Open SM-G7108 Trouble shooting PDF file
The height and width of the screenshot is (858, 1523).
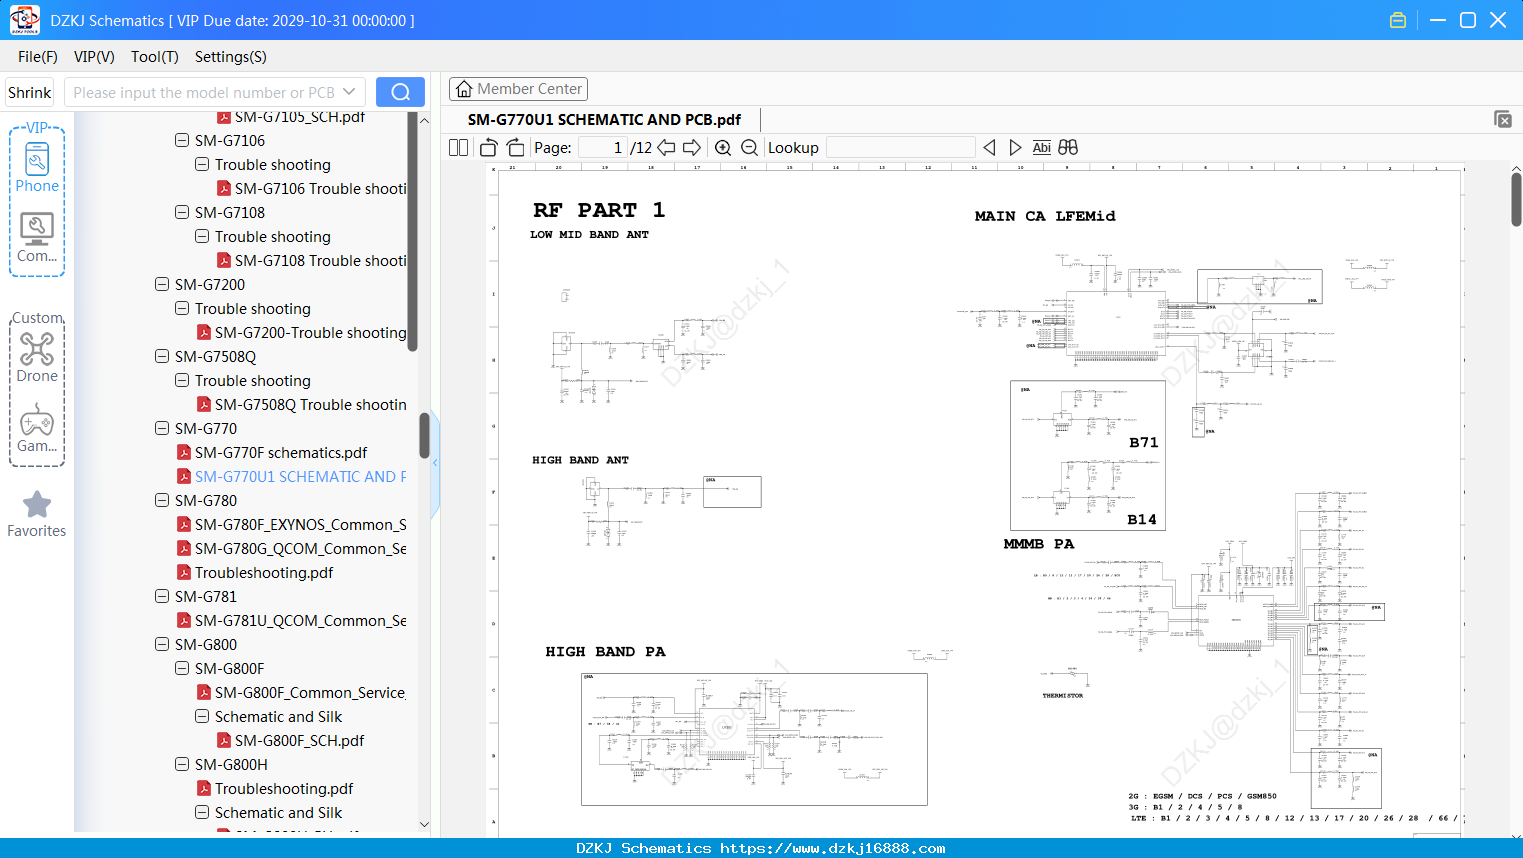click(312, 261)
